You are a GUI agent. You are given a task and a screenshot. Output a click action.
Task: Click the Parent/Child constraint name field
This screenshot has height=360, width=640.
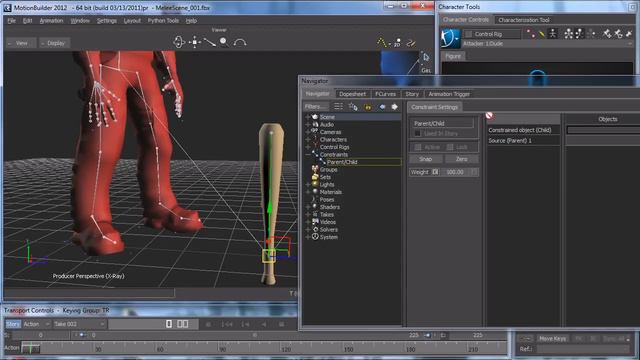443,123
